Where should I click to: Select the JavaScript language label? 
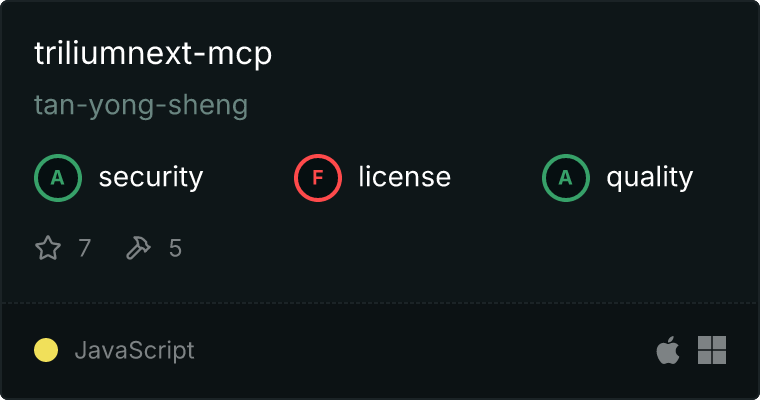tap(135, 351)
